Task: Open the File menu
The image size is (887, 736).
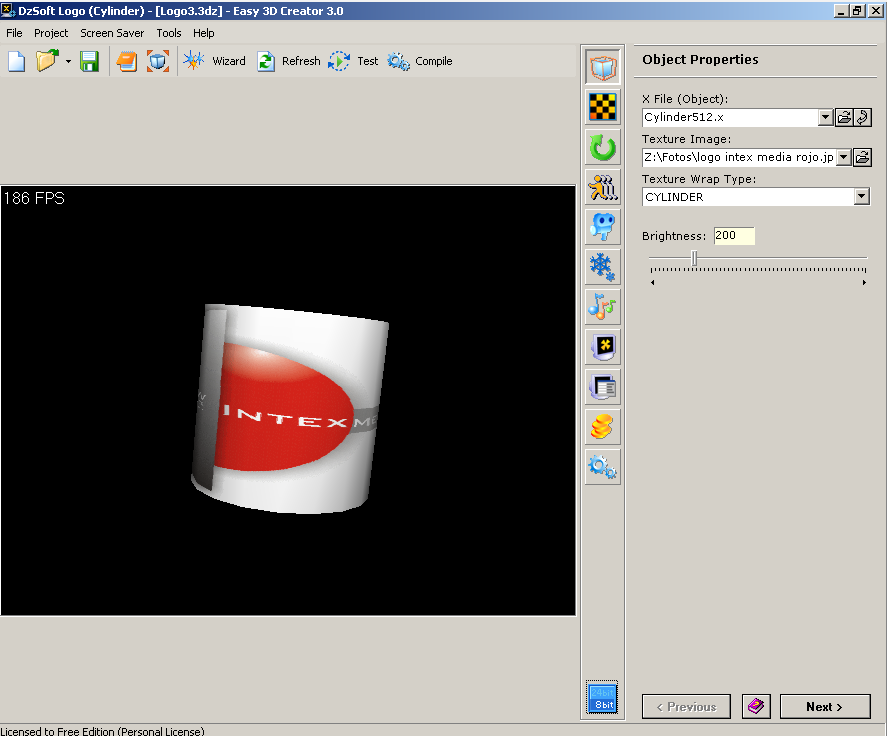Action: click(x=14, y=33)
